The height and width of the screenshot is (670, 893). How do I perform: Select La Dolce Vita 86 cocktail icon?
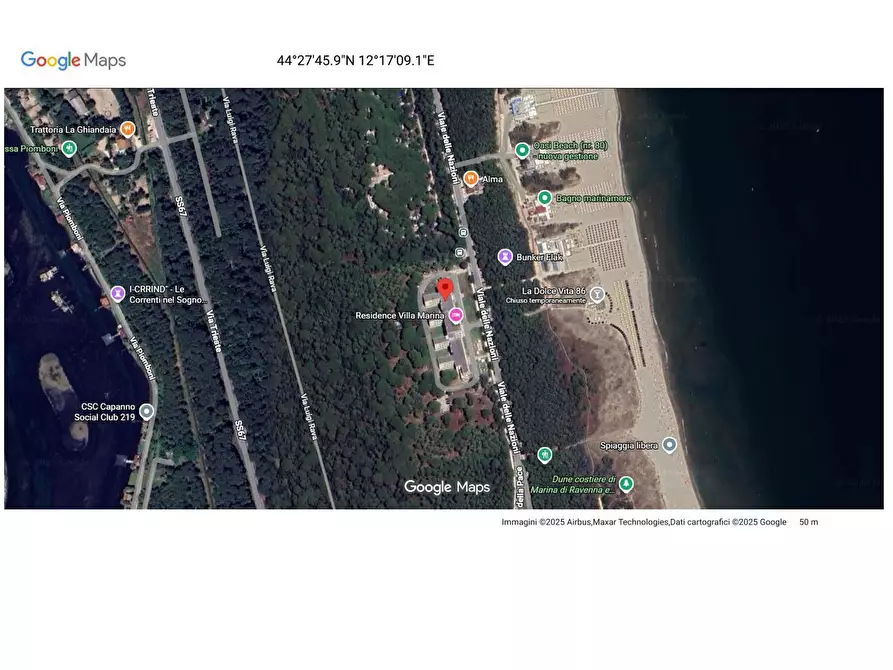597,294
